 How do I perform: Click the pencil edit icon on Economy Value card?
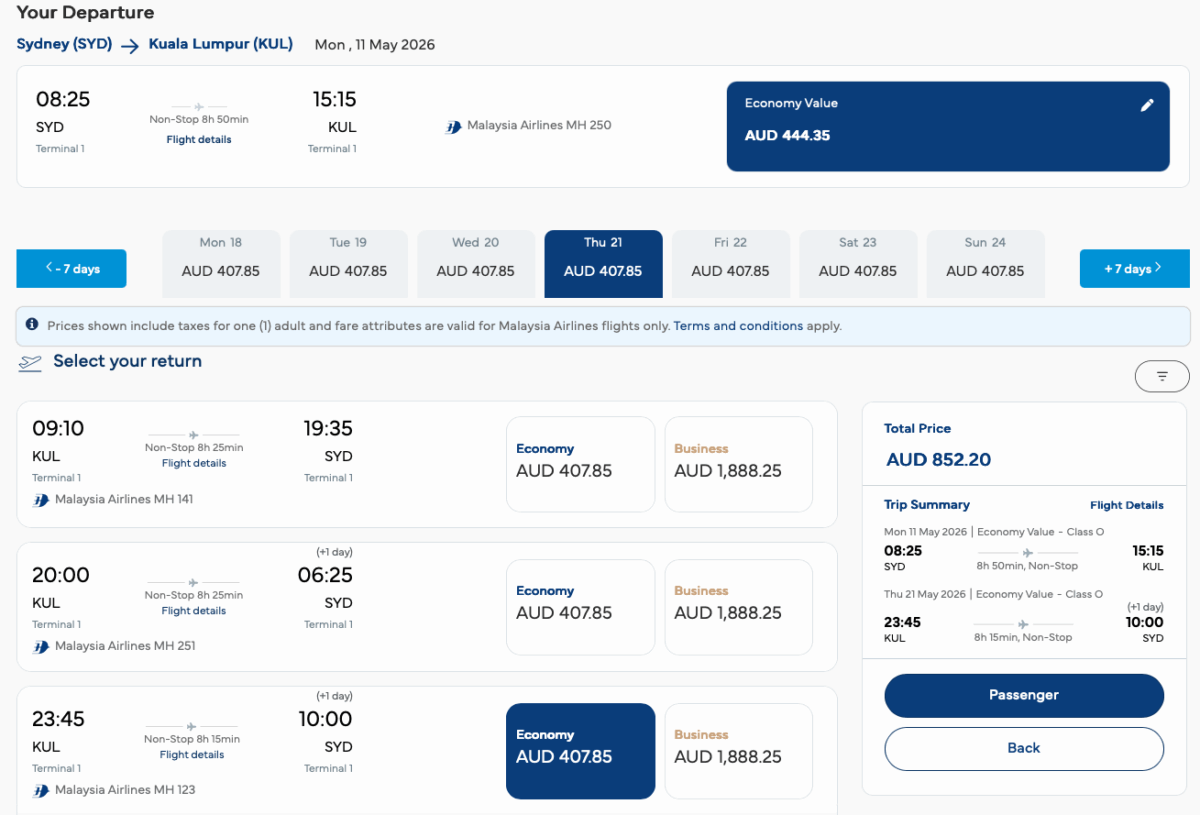pos(1147,105)
